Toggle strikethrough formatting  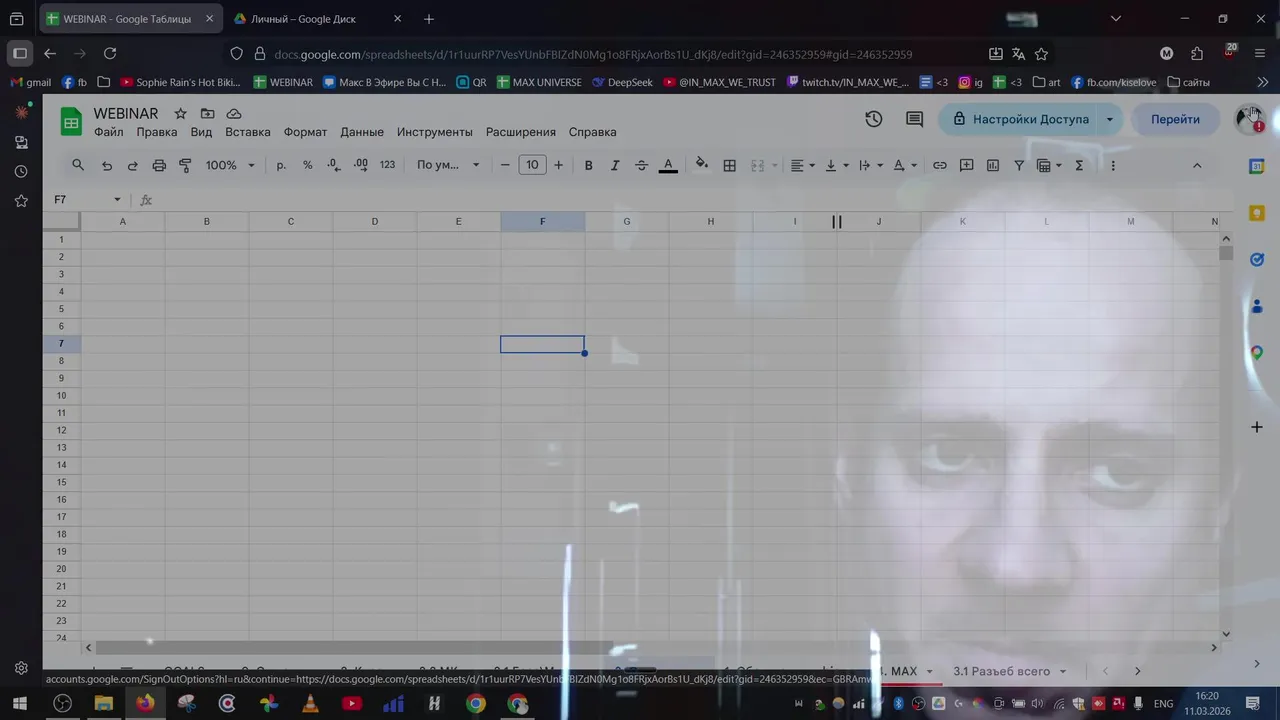point(641,165)
